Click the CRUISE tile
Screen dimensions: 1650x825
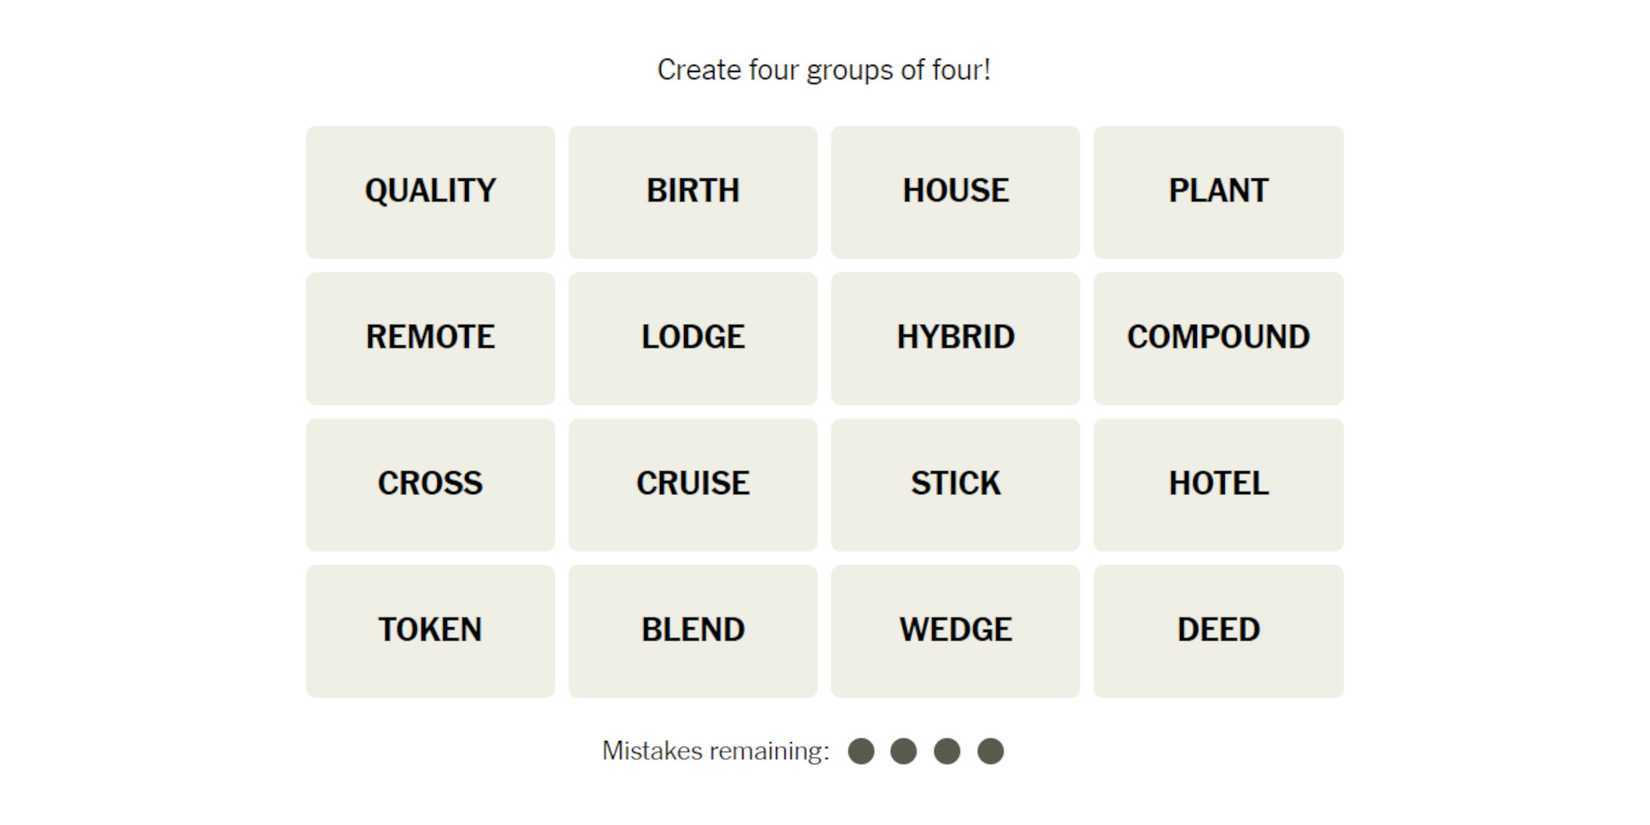[693, 484]
